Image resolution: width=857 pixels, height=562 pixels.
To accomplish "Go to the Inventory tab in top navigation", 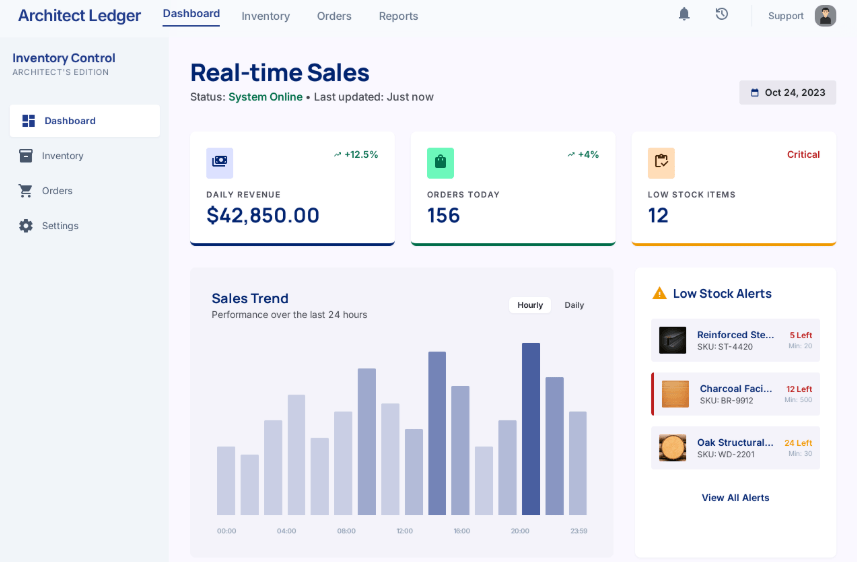I will click(265, 16).
